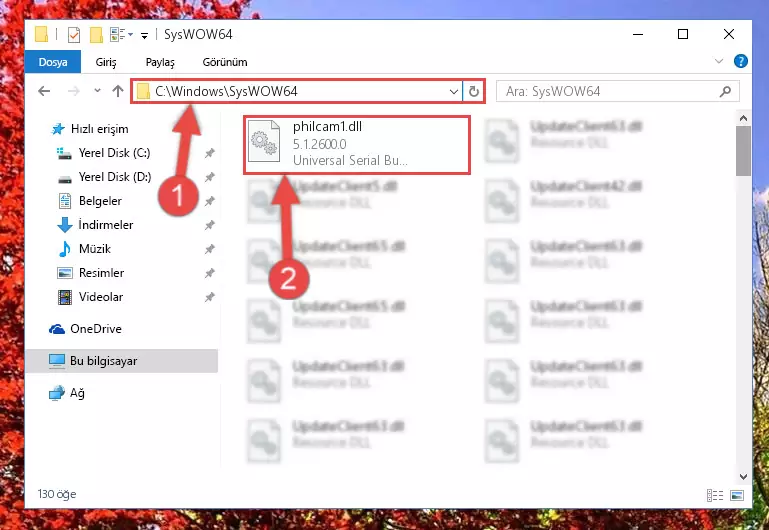Close the SysWOW64 window
The height and width of the screenshot is (530, 769).
click(729, 34)
